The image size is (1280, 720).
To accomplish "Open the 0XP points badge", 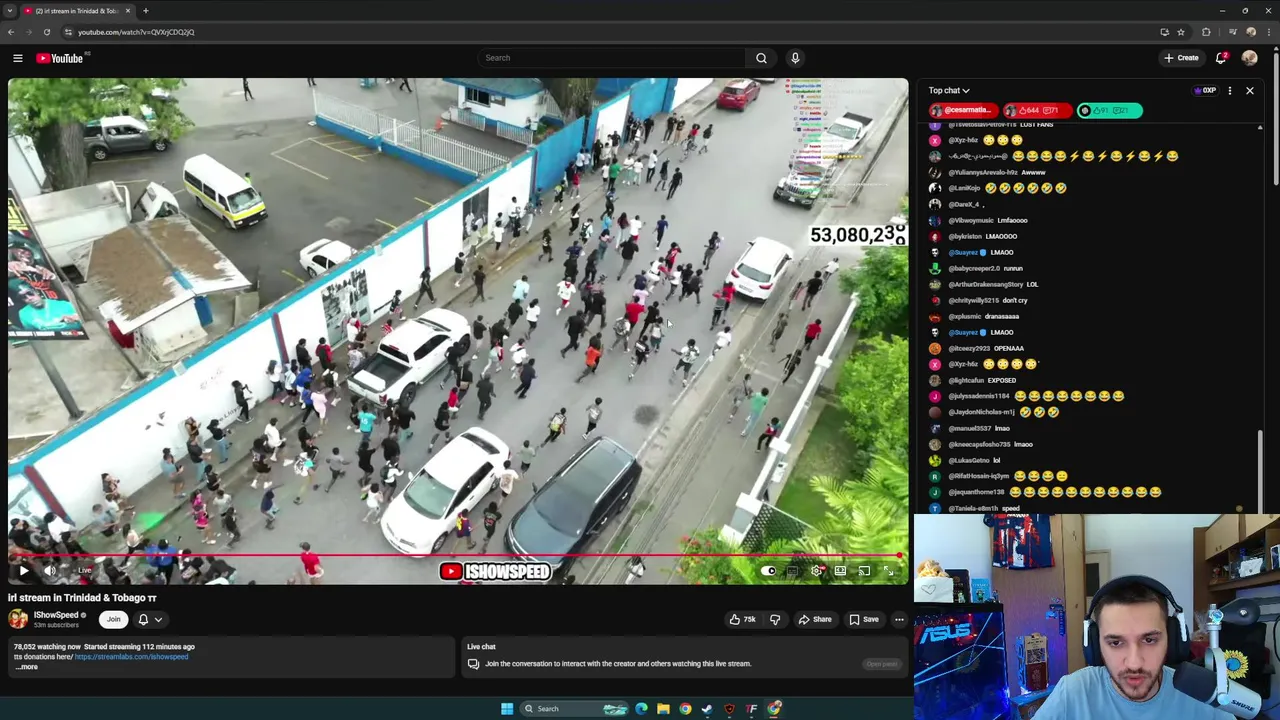I will click(x=1205, y=91).
